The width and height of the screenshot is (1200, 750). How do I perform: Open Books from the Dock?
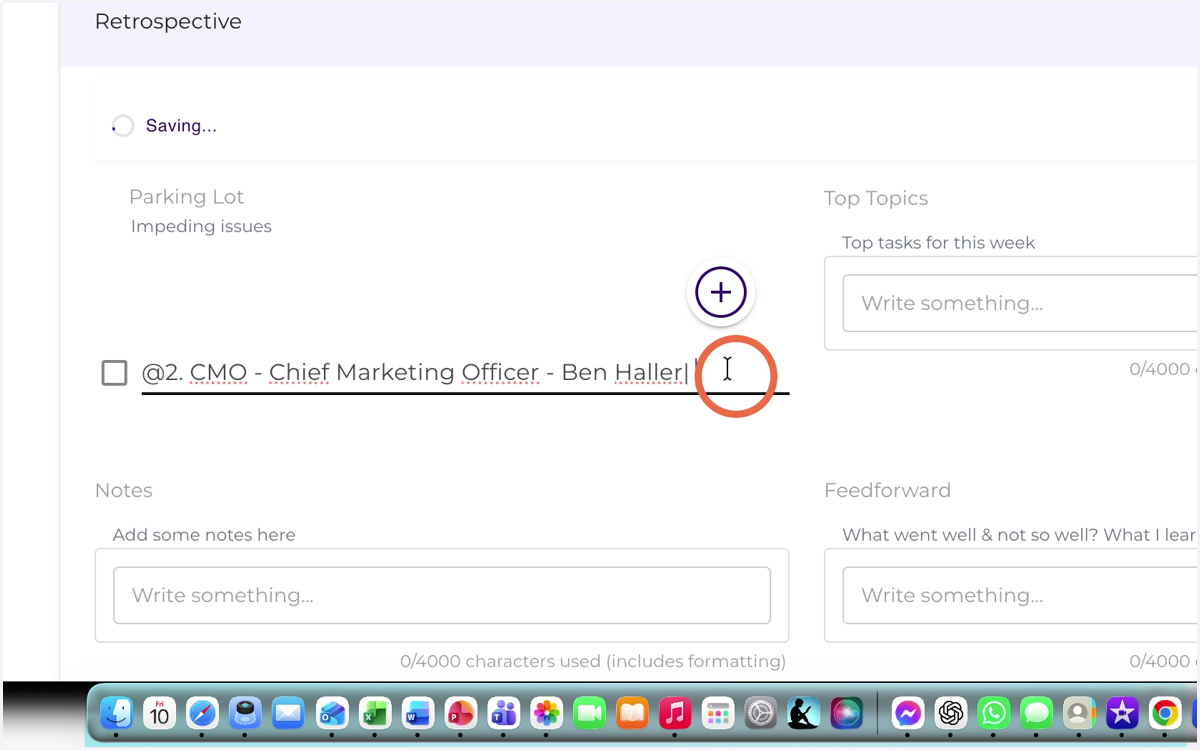click(x=633, y=712)
